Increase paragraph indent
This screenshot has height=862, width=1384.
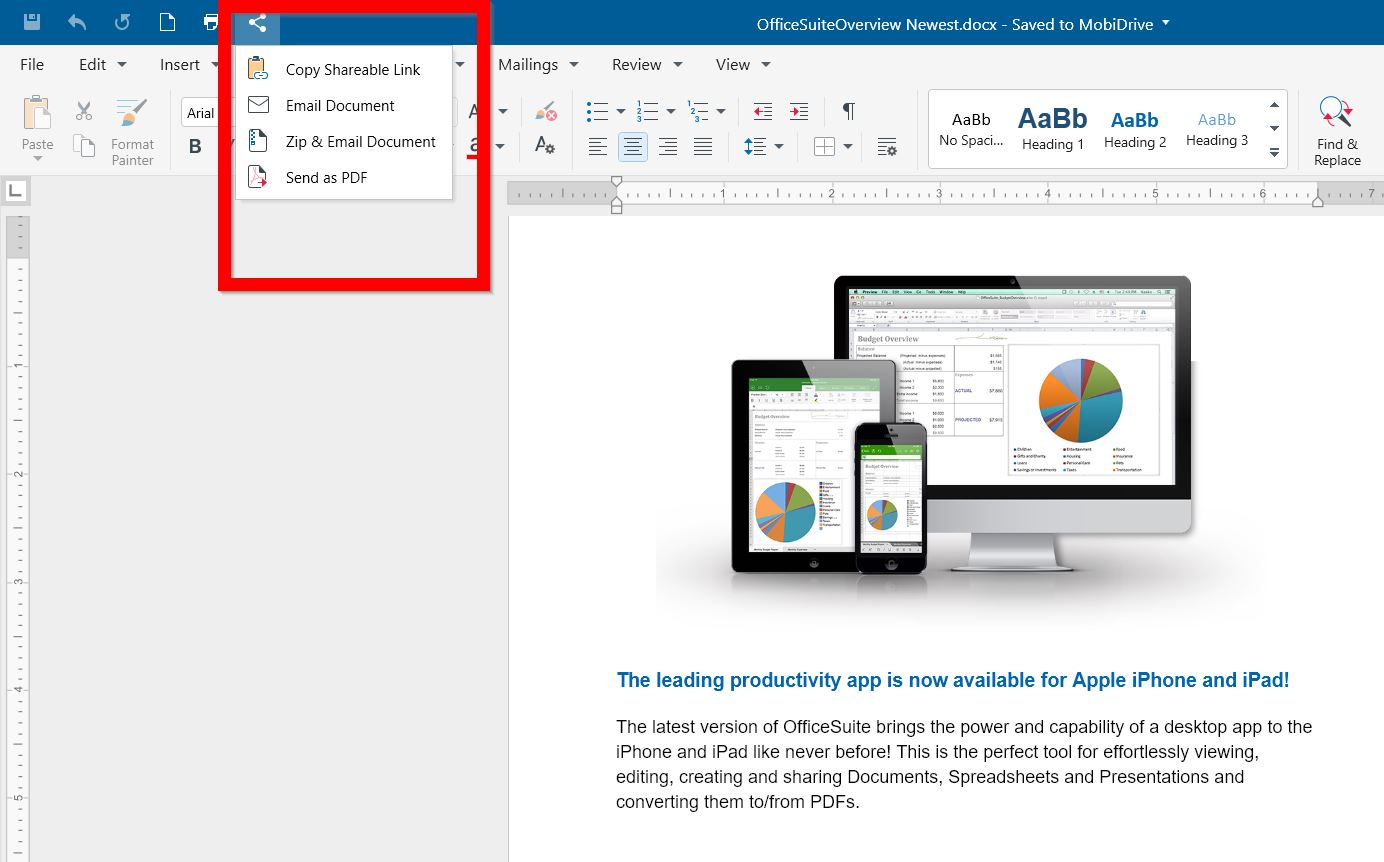point(799,111)
